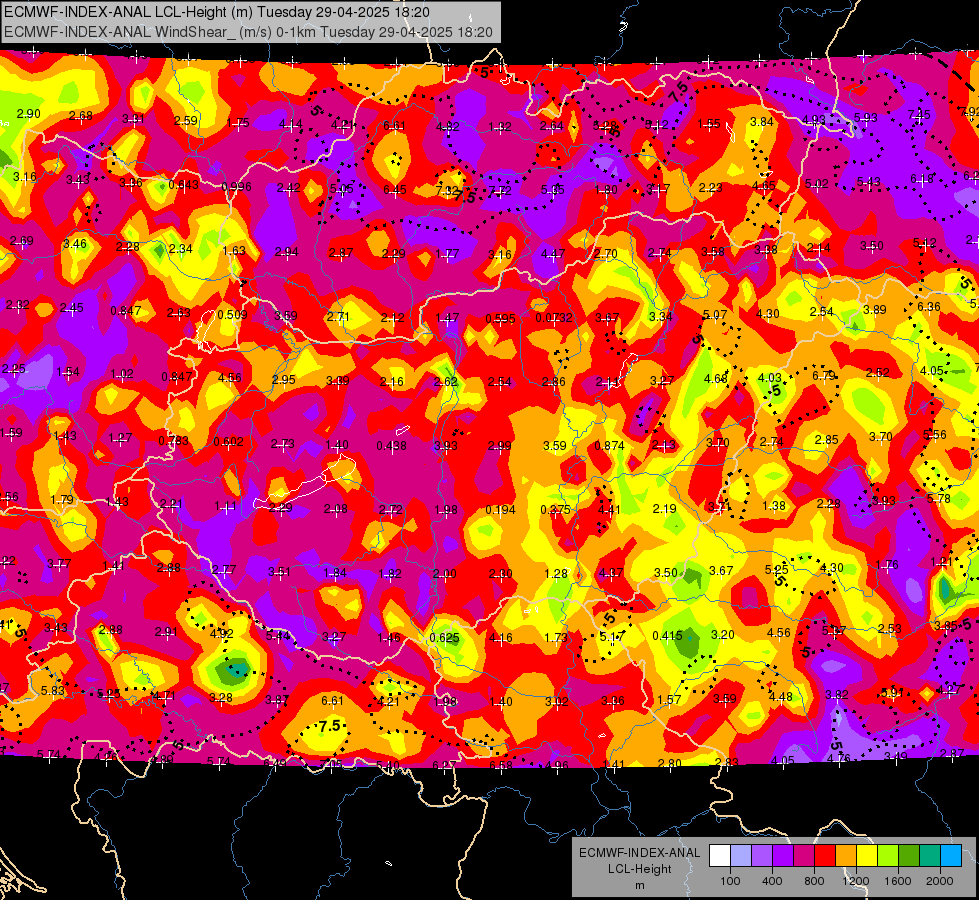979x900 pixels.
Task: Click the dark green legend swatch
Action: 908,855
